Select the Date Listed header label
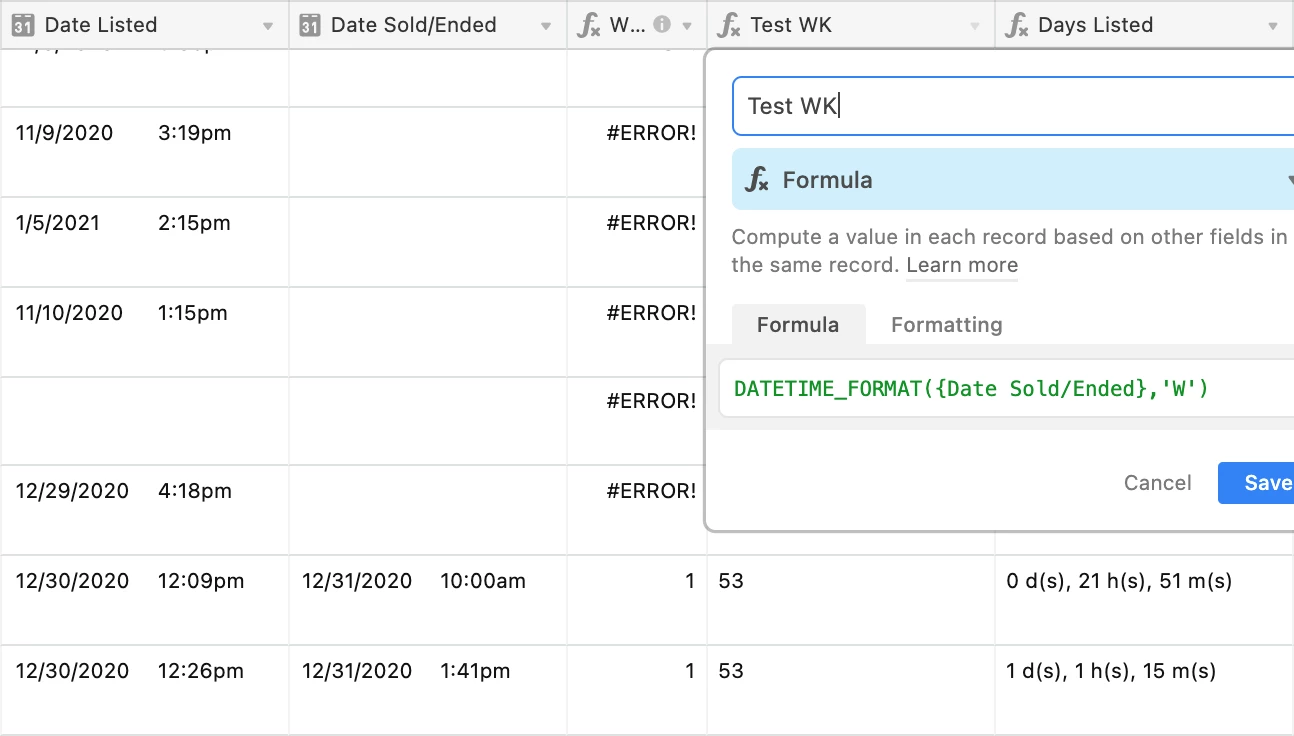This screenshot has height=736, width=1294. coord(101,25)
